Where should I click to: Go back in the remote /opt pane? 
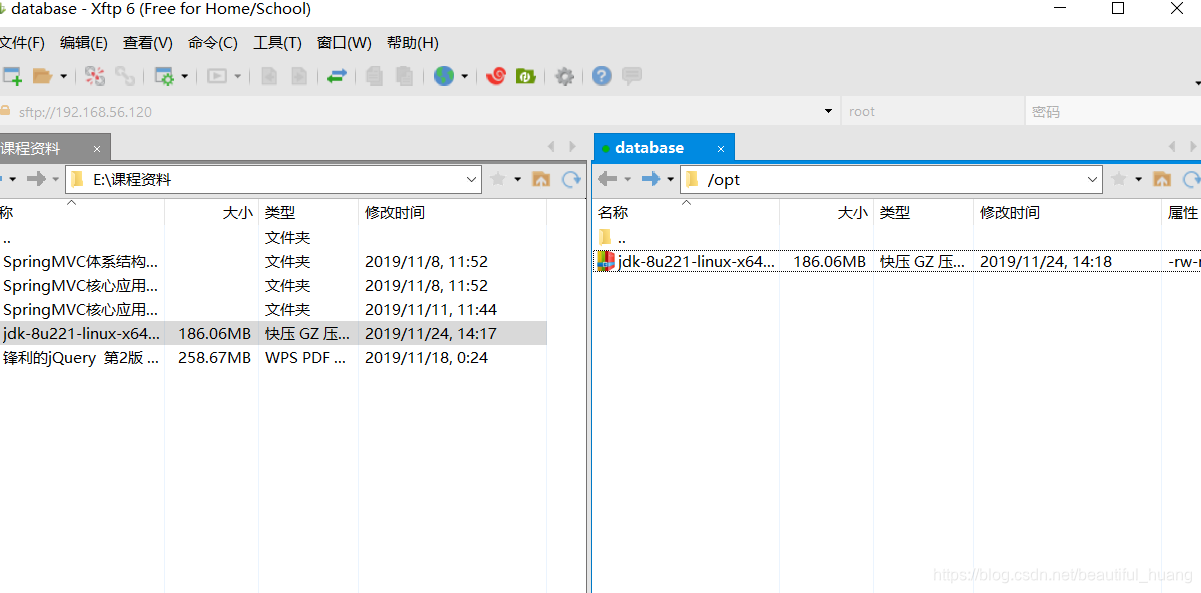[607, 179]
